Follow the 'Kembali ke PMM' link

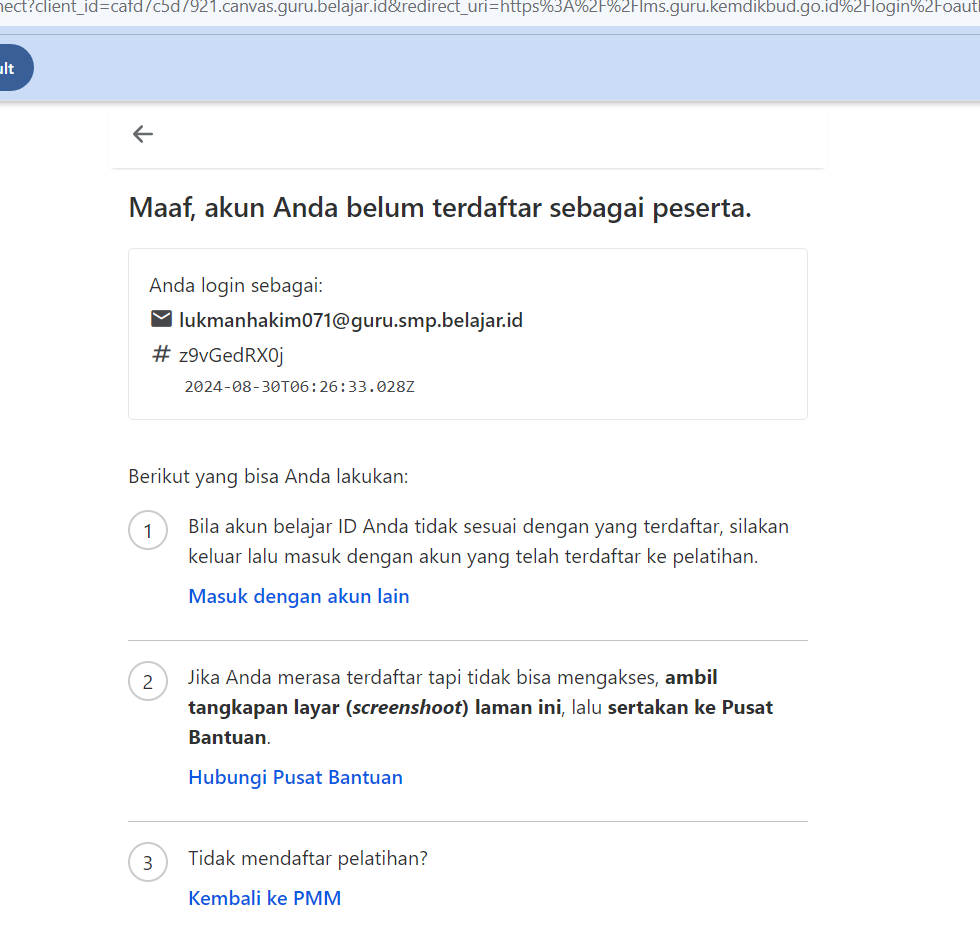tap(265, 898)
